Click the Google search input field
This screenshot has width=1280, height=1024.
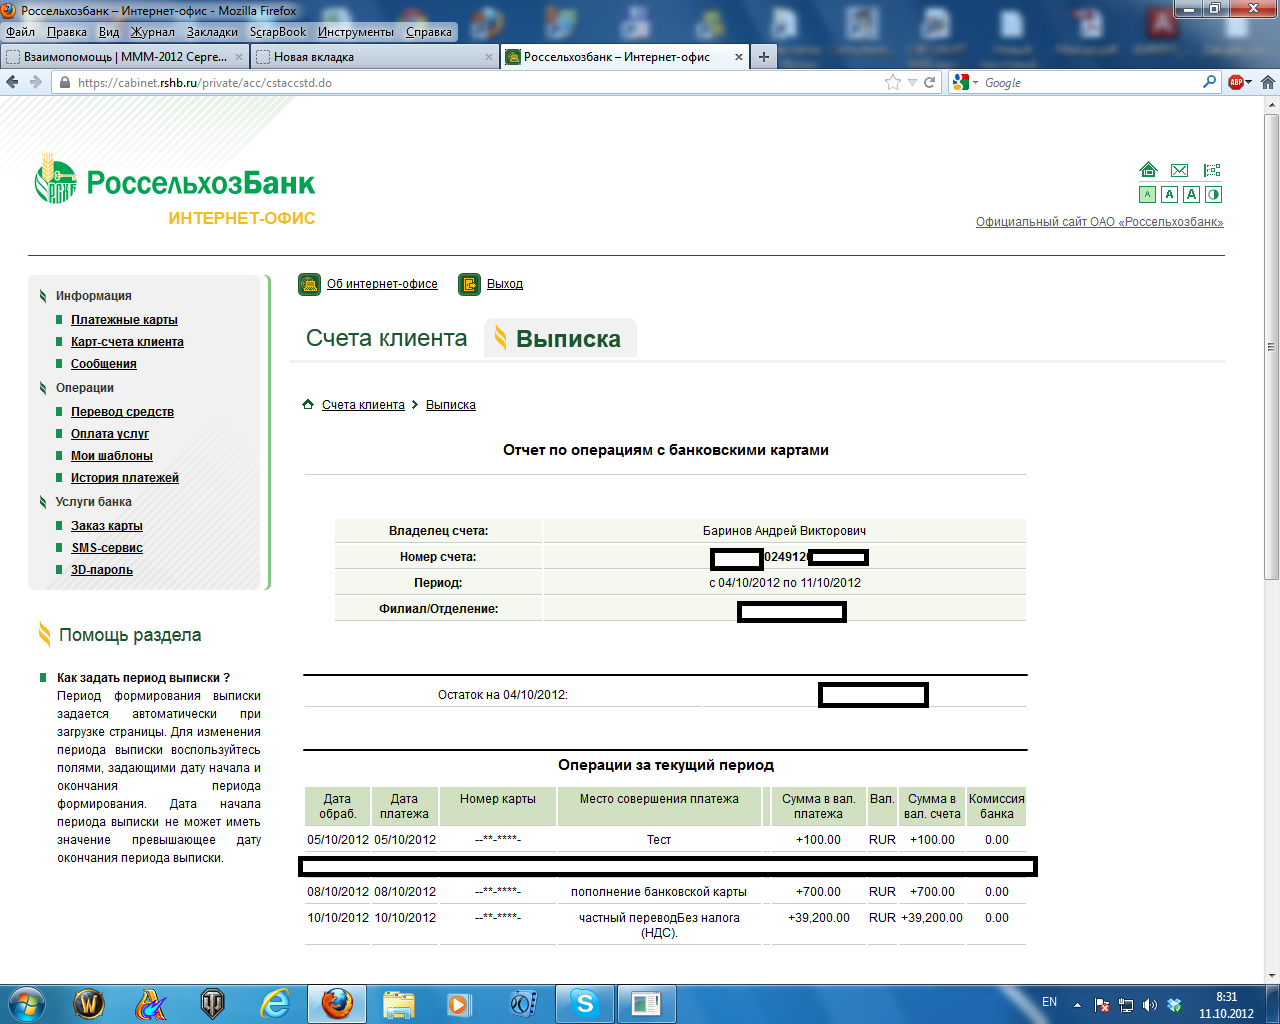1090,82
